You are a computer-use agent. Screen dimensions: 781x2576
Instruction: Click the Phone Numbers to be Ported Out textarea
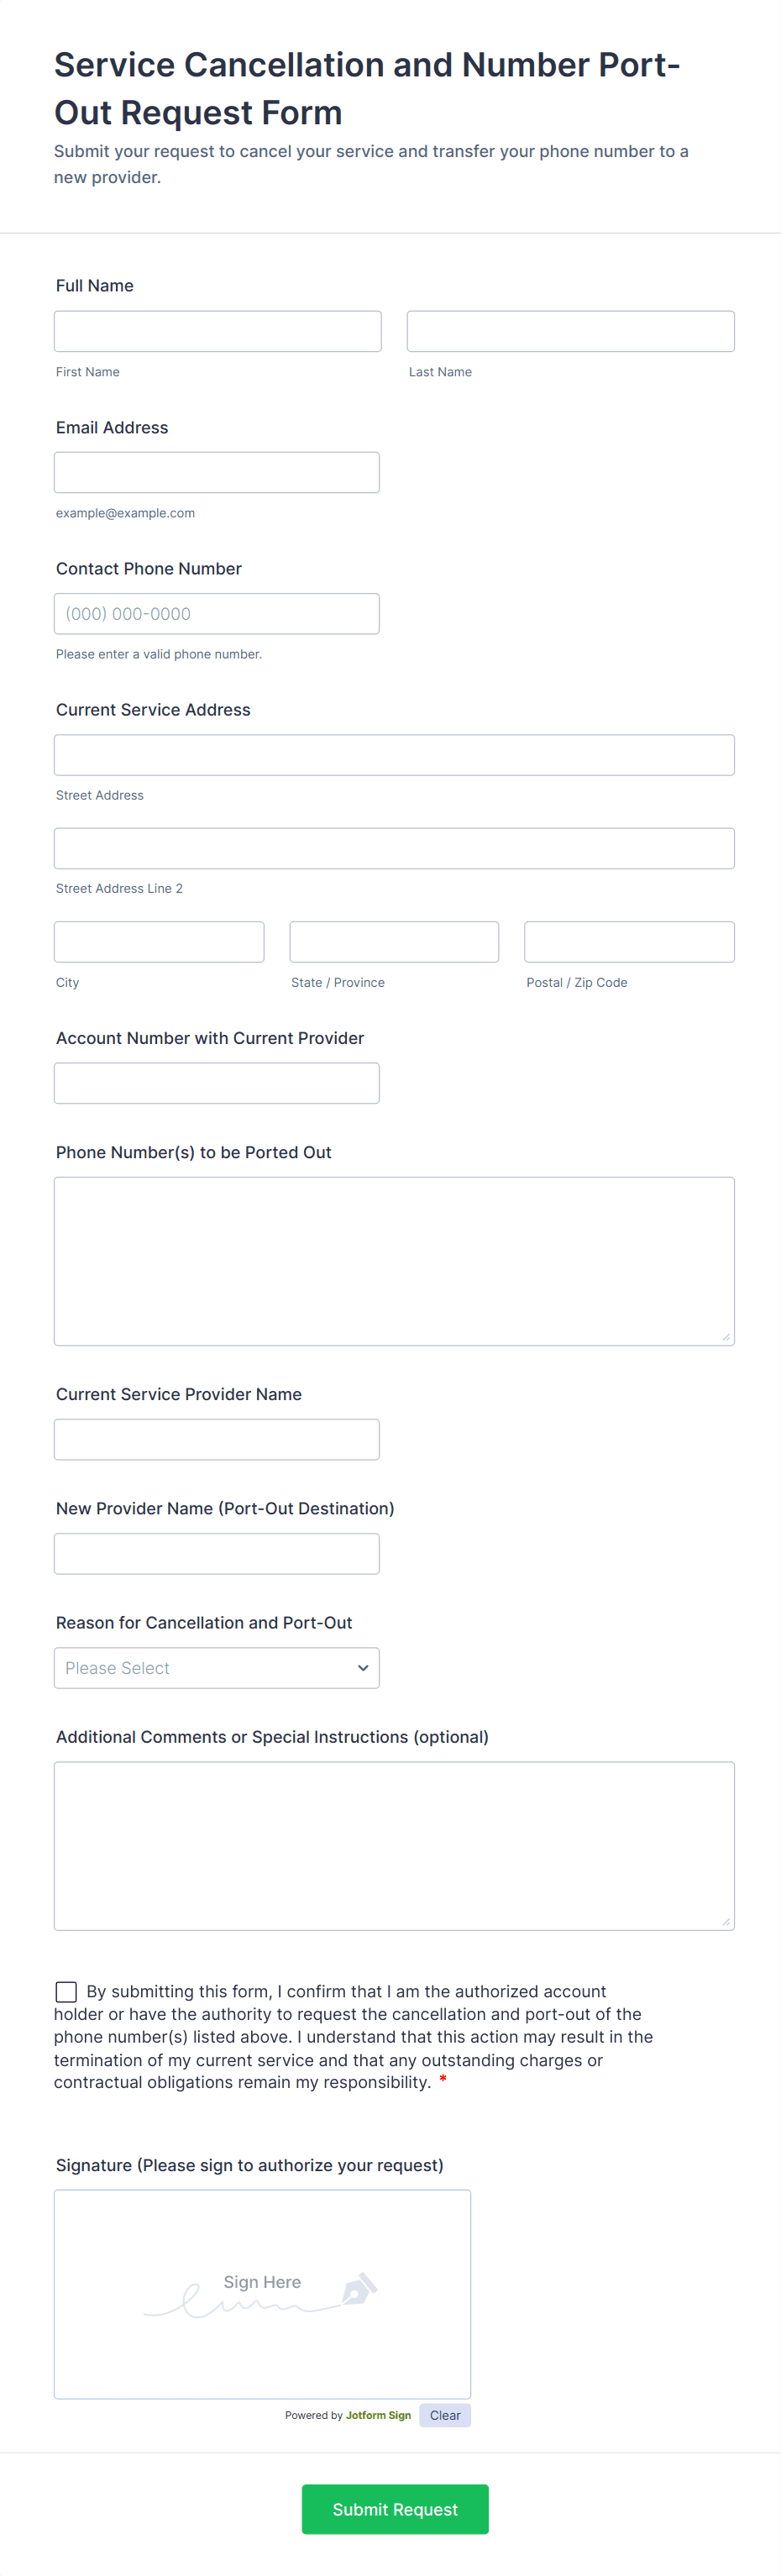click(393, 1260)
